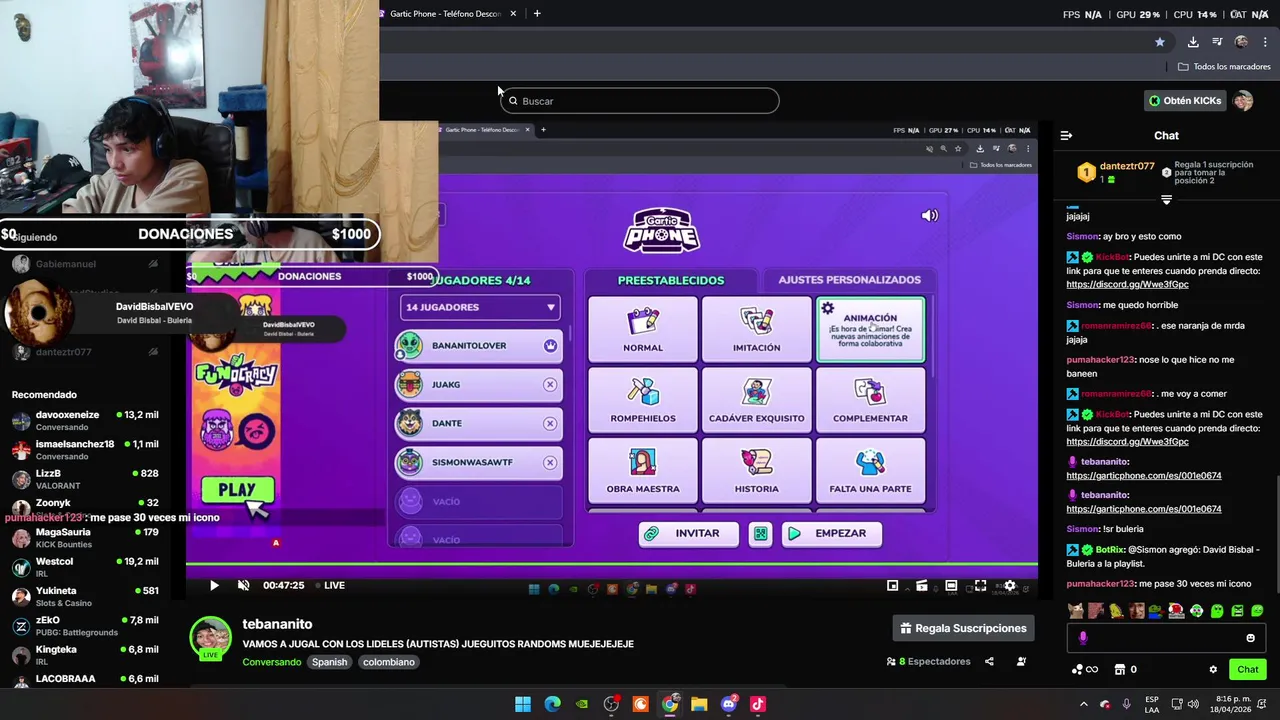Open the 14 JUGADORES dropdown

(x=480, y=307)
